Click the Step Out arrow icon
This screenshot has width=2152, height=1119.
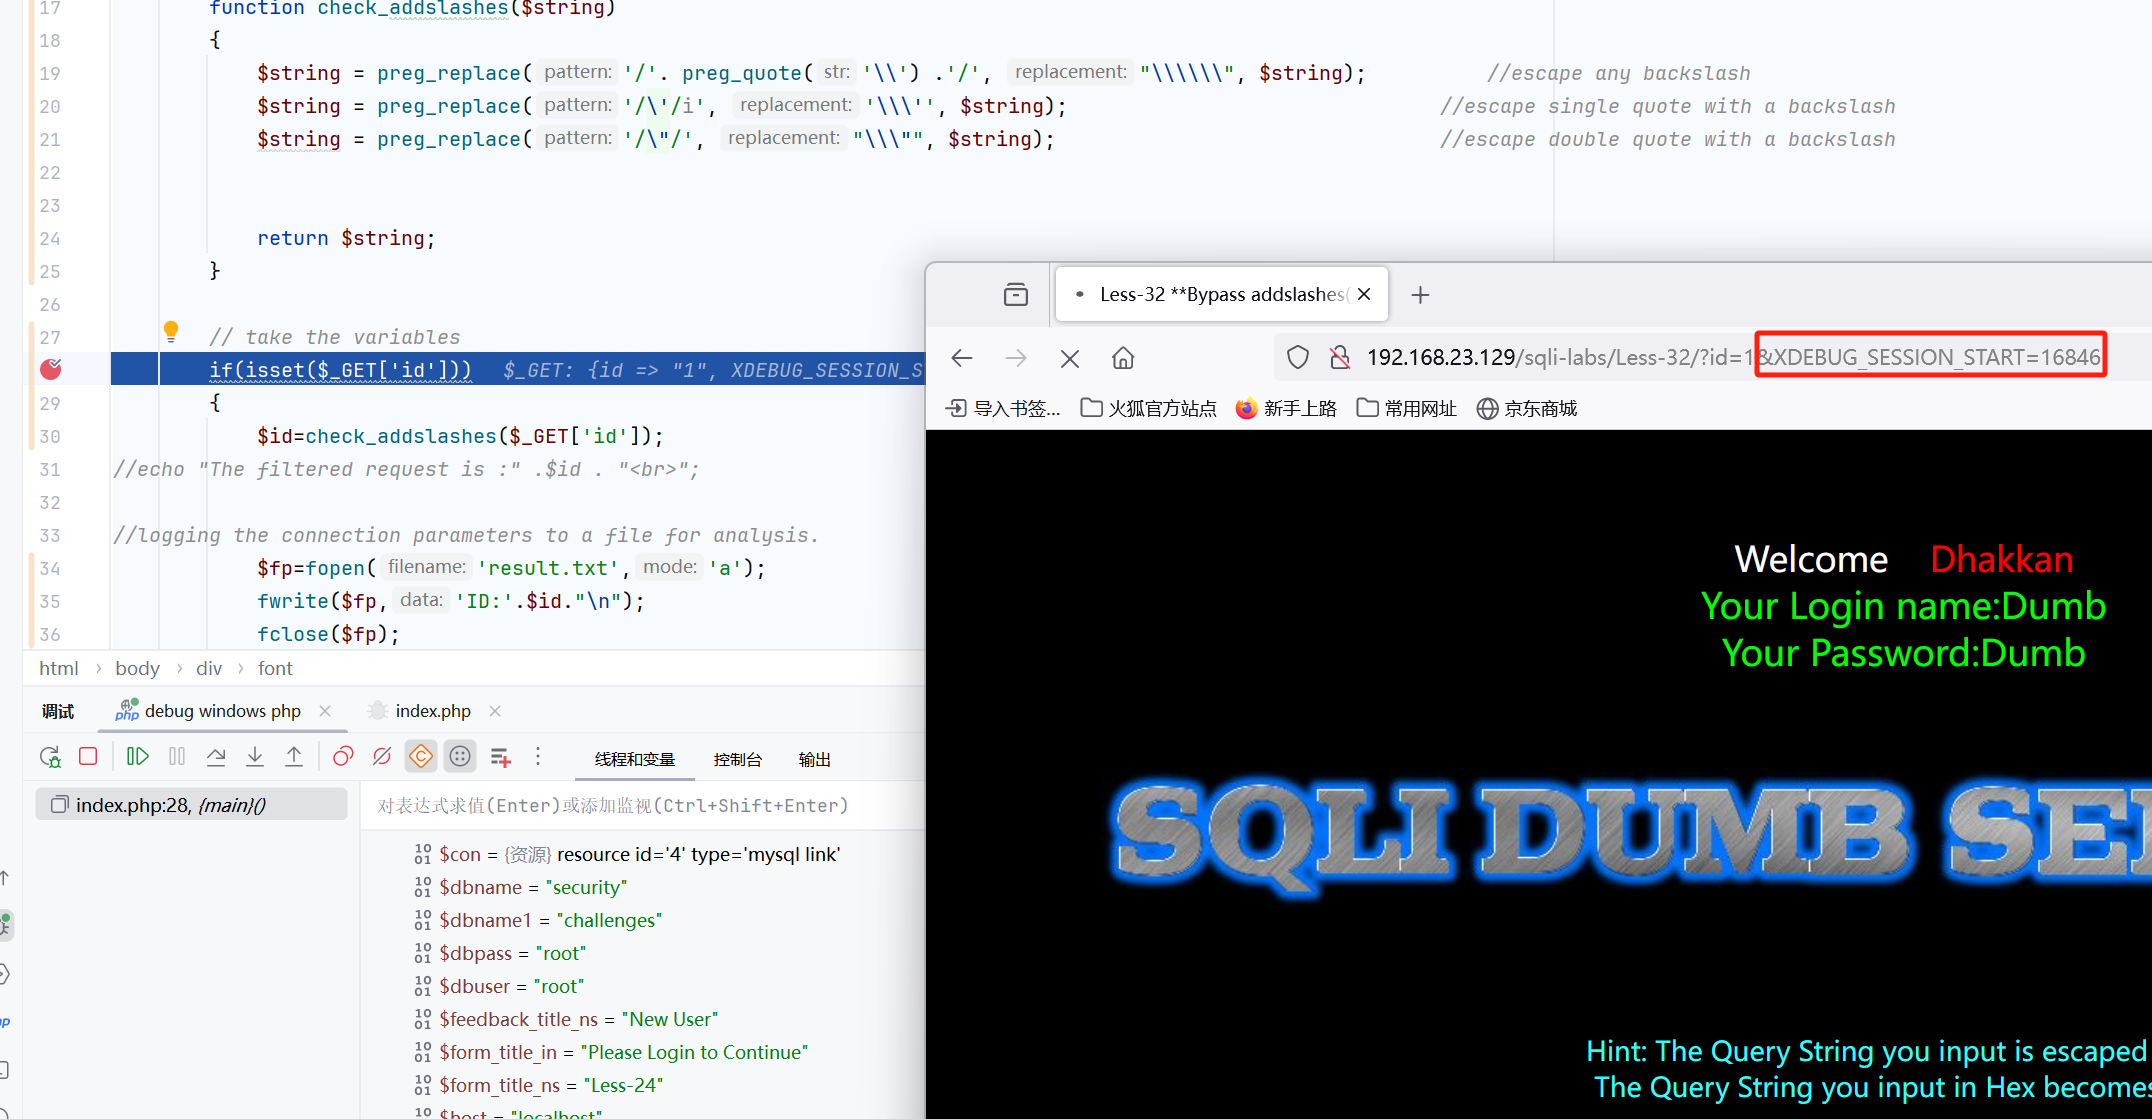coord(294,757)
